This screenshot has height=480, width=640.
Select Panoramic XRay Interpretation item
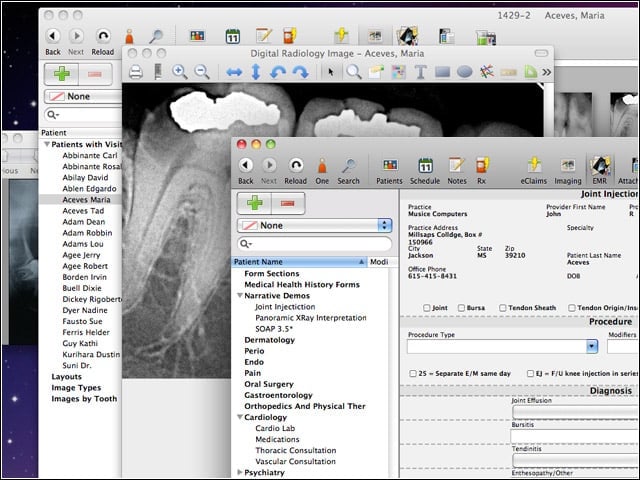pos(311,318)
